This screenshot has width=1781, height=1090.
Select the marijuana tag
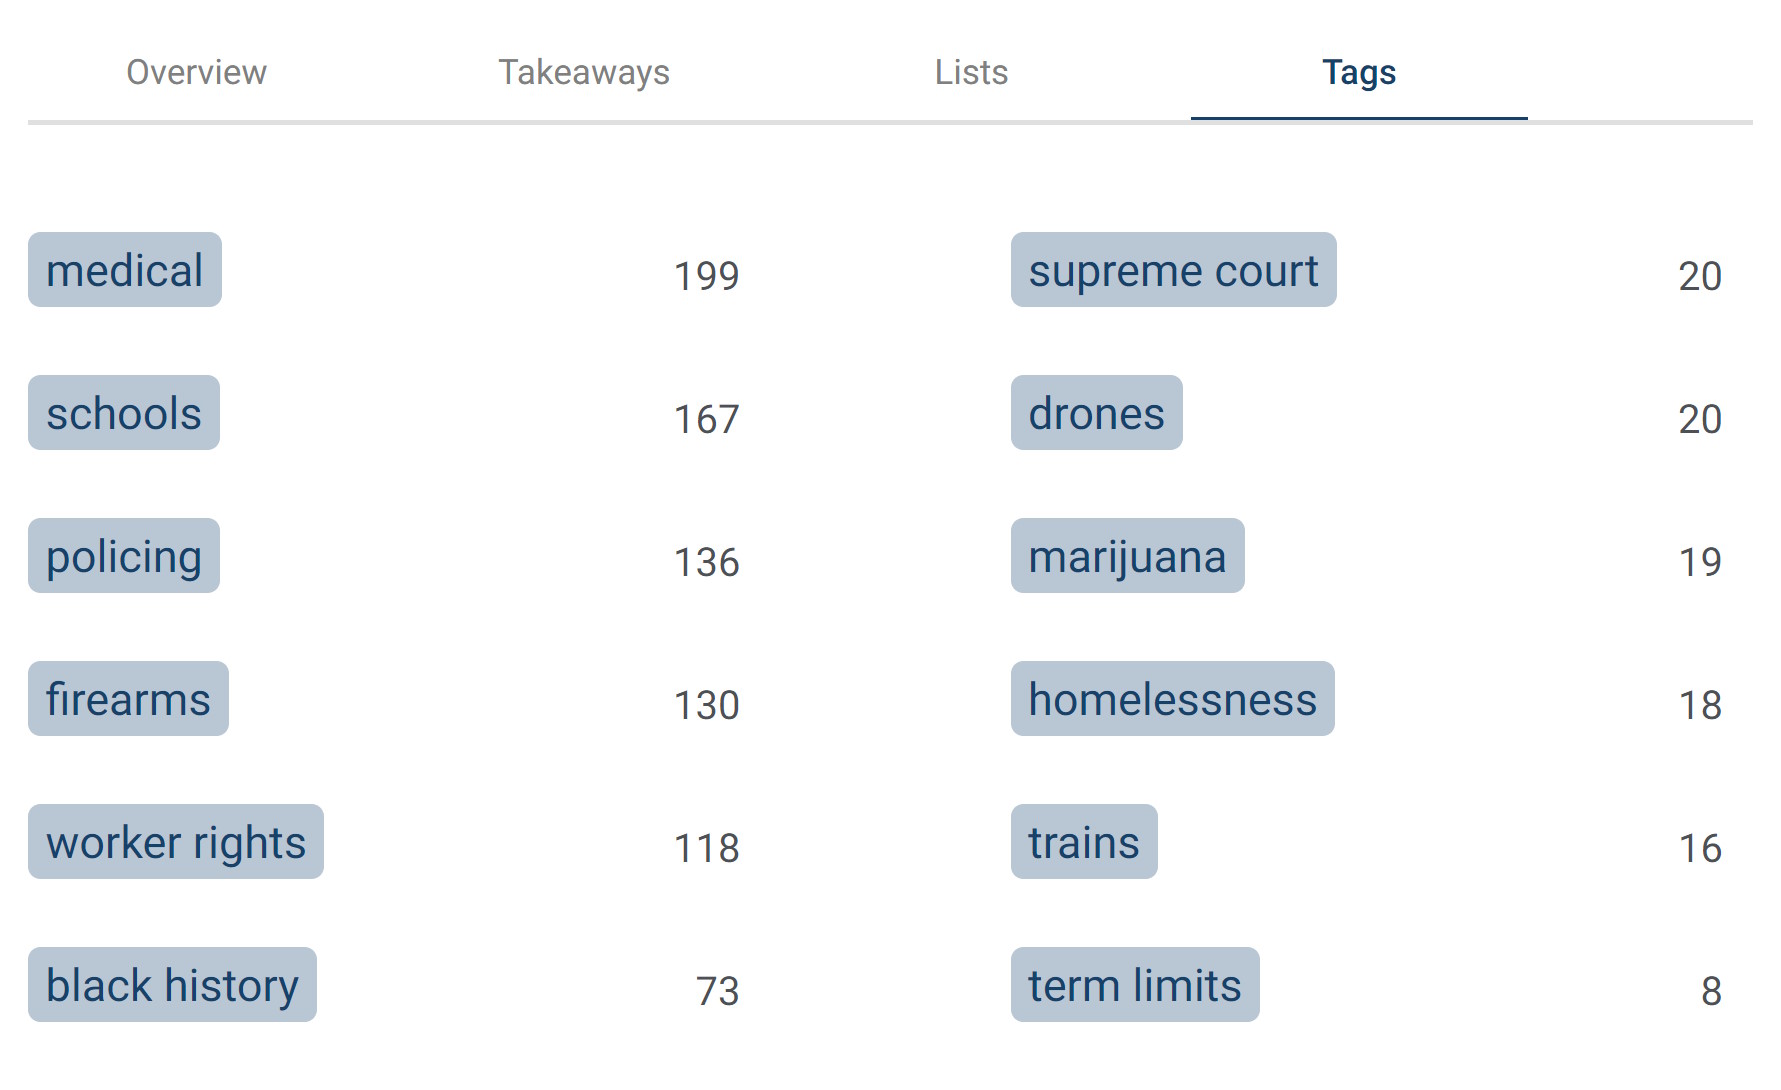coord(1127,557)
